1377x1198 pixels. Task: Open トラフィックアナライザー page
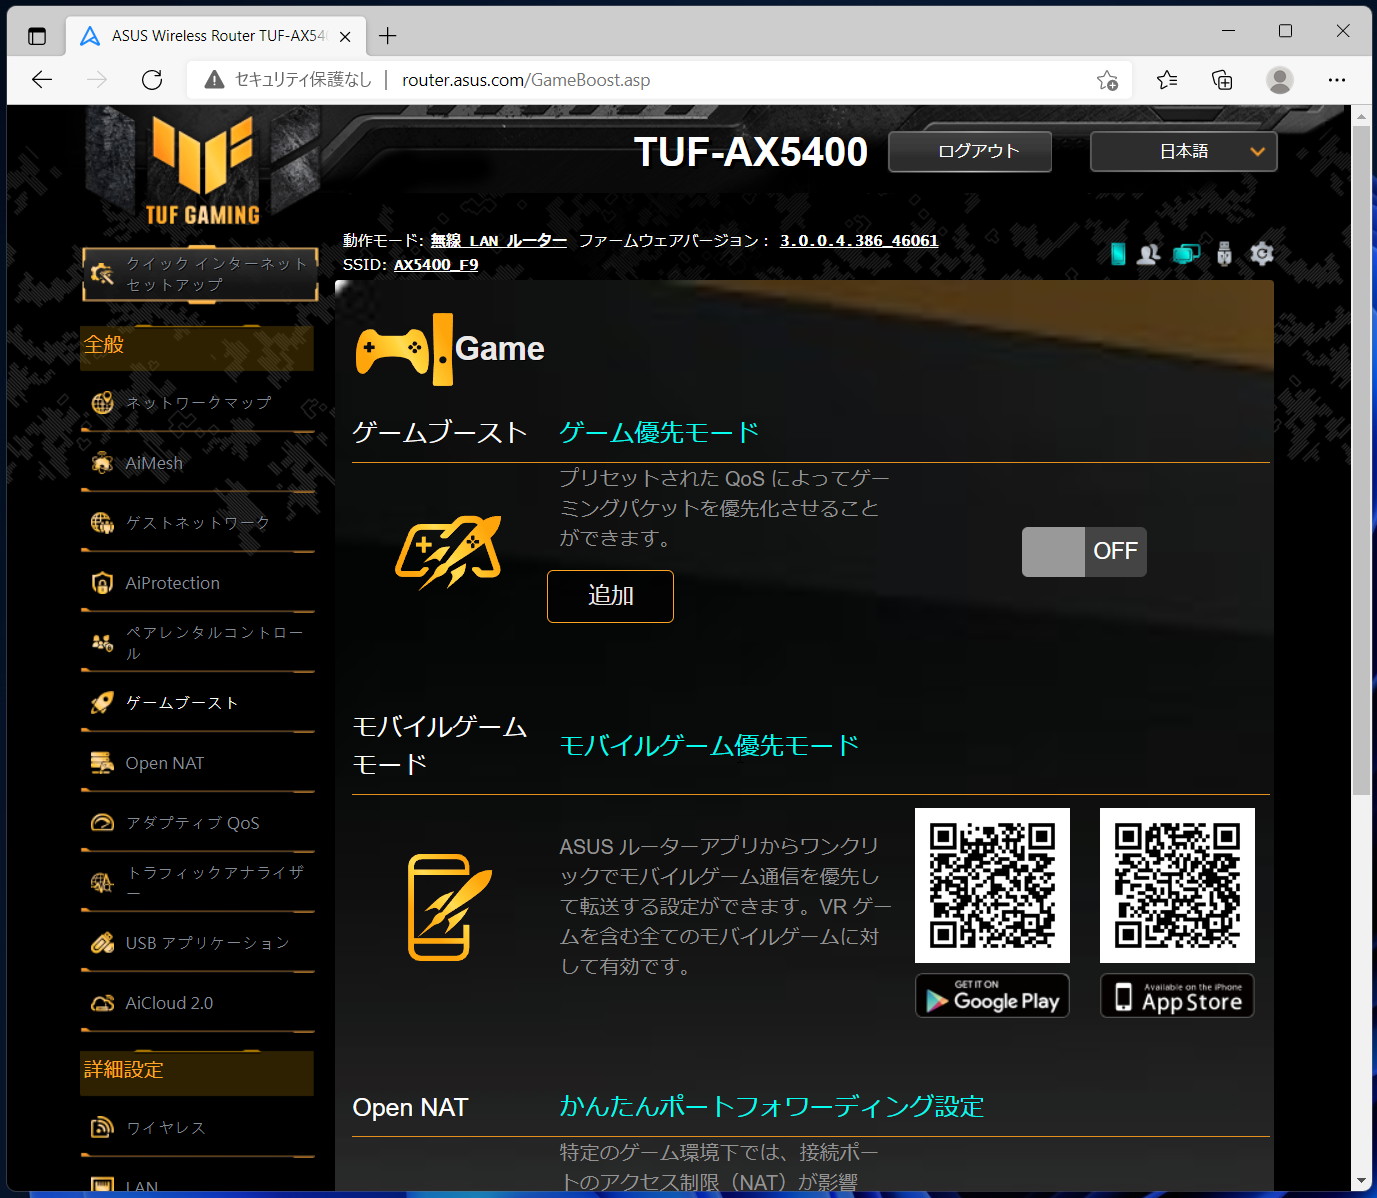215,882
